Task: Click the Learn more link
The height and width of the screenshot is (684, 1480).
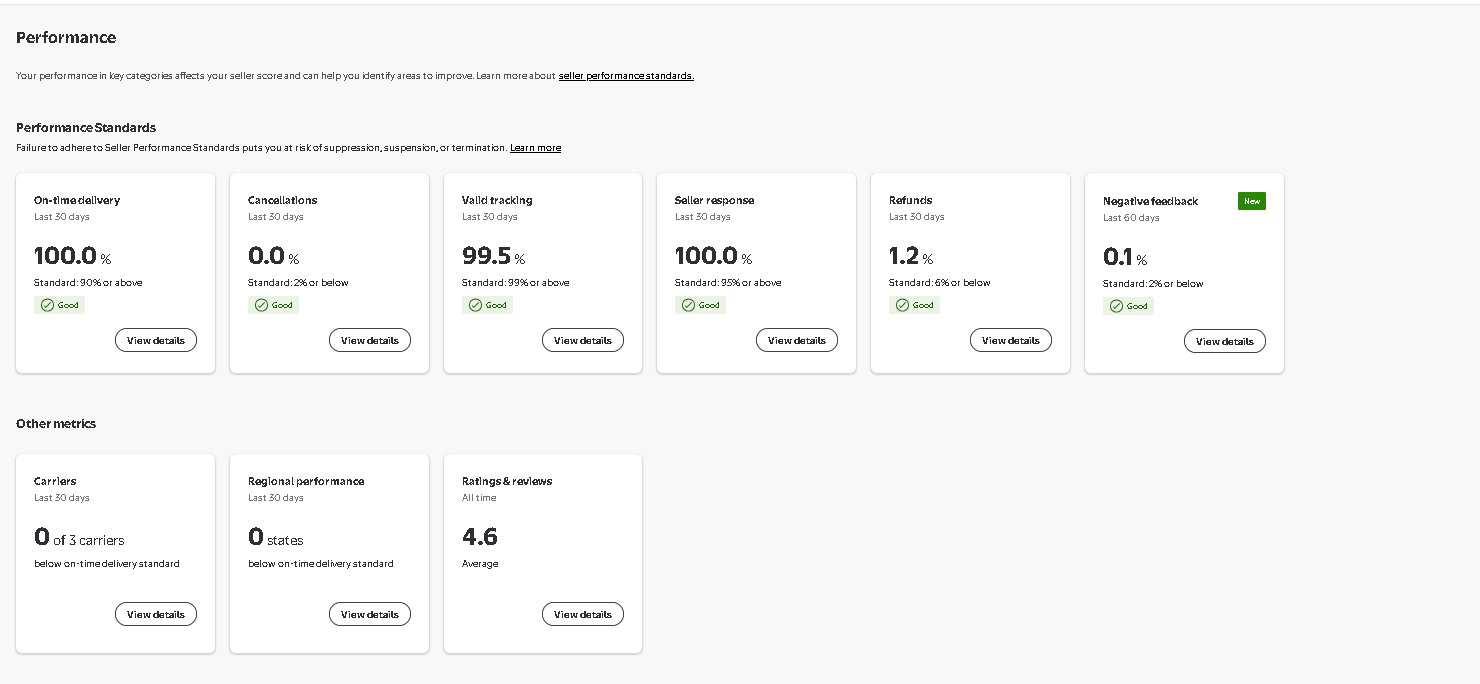Action: 535,148
